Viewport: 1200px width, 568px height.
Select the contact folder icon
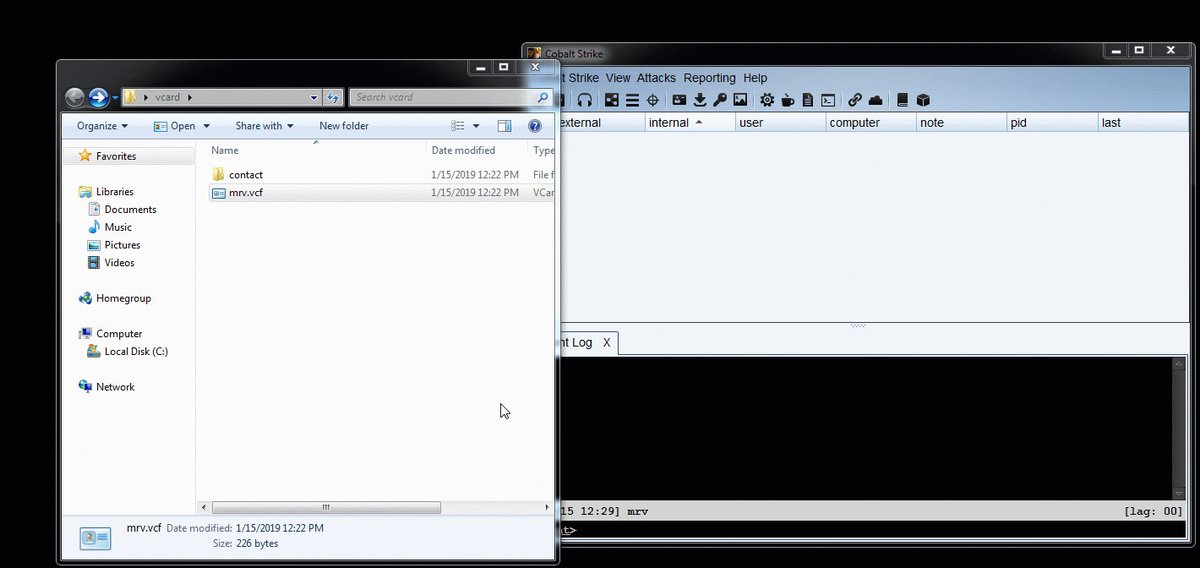(x=219, y=175)
